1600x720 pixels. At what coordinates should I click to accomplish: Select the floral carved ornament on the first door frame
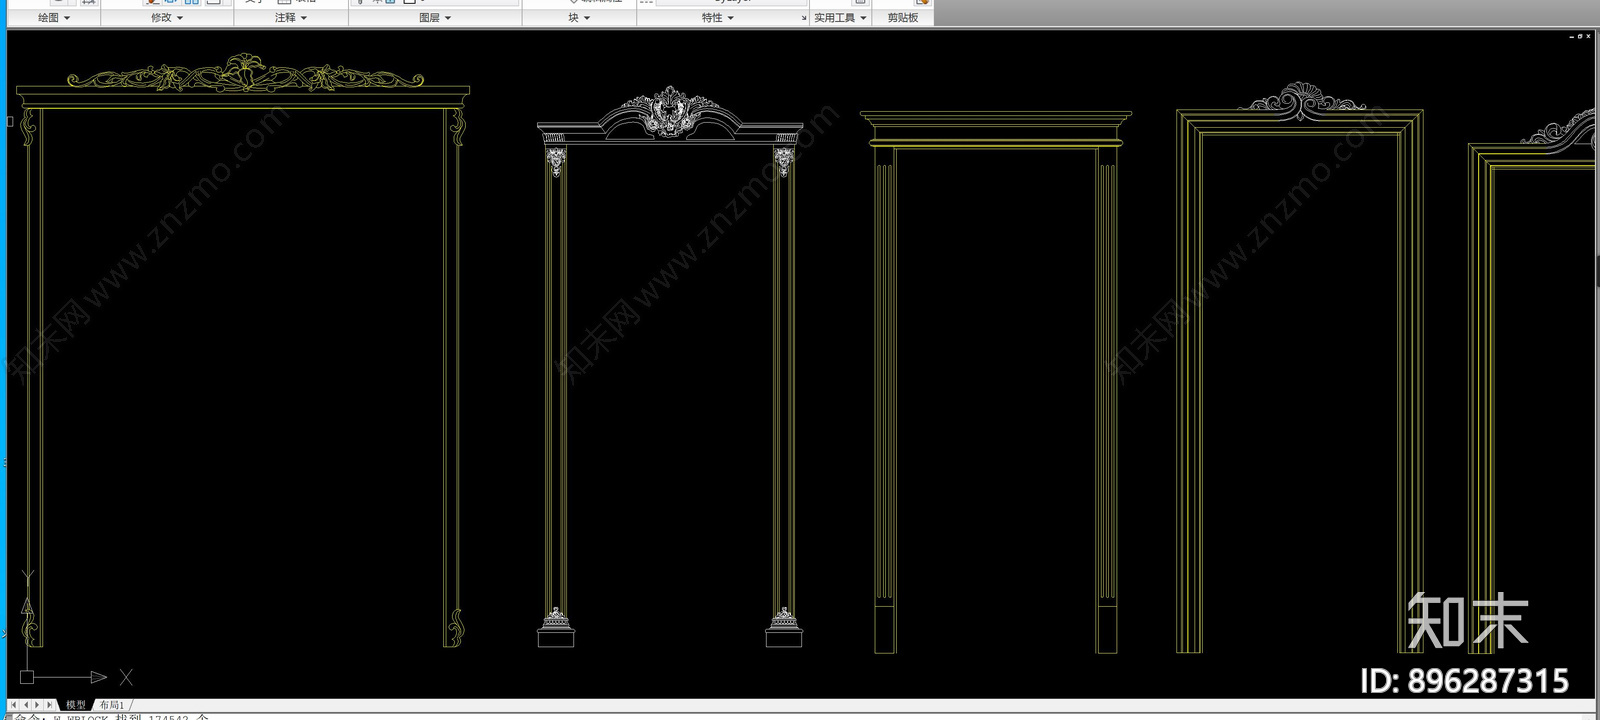click(245, 73)
